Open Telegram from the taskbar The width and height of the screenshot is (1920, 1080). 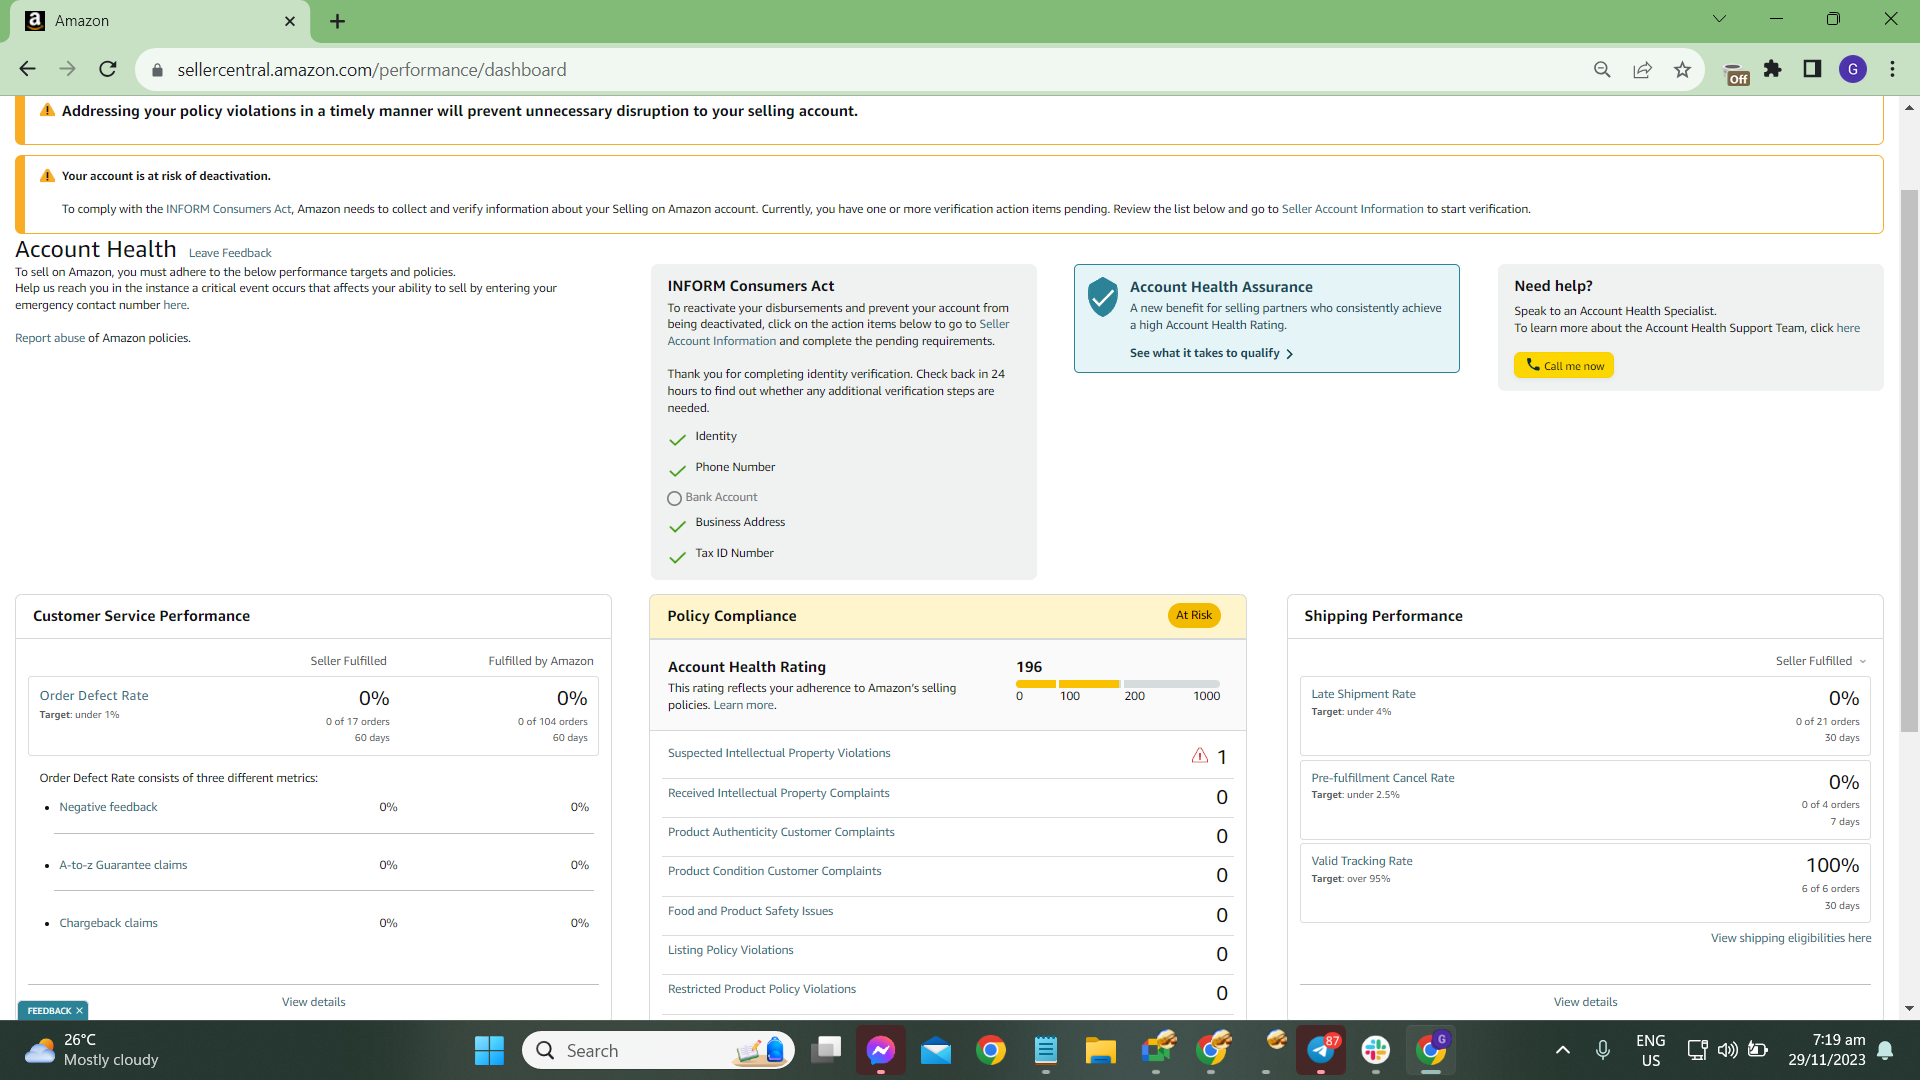[1320, 1050]
